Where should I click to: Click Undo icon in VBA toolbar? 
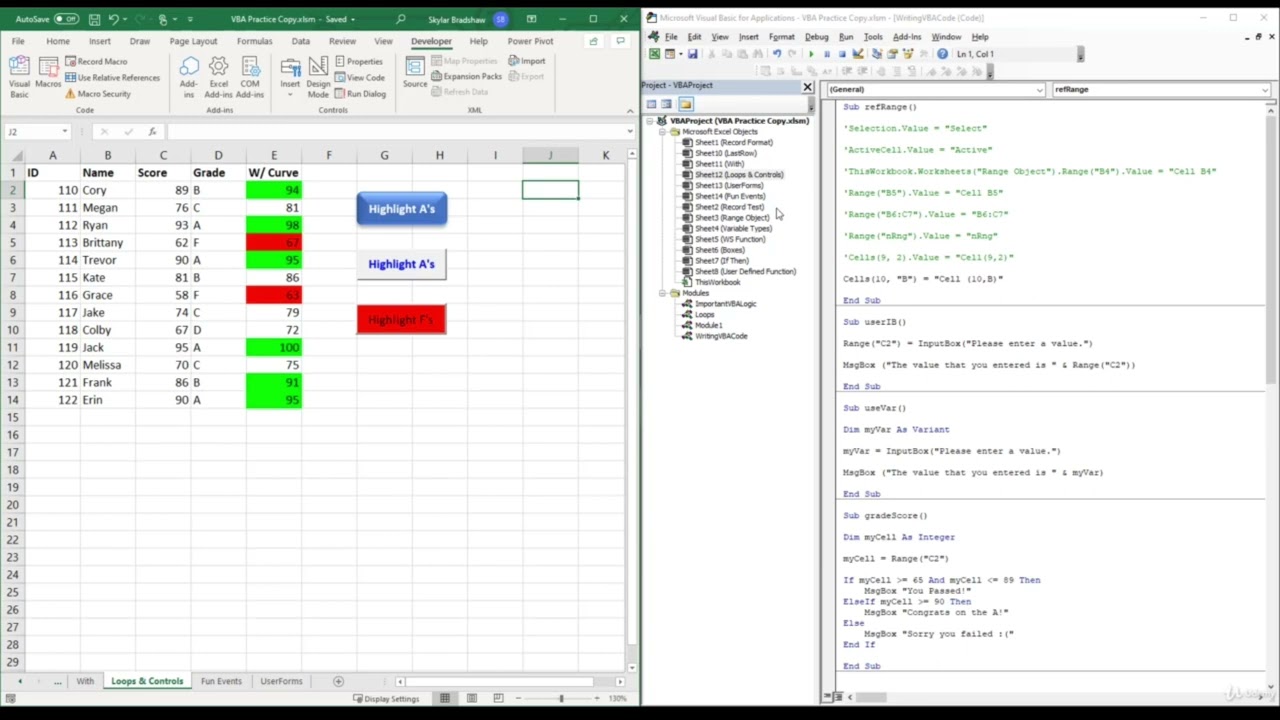(776, 54)
